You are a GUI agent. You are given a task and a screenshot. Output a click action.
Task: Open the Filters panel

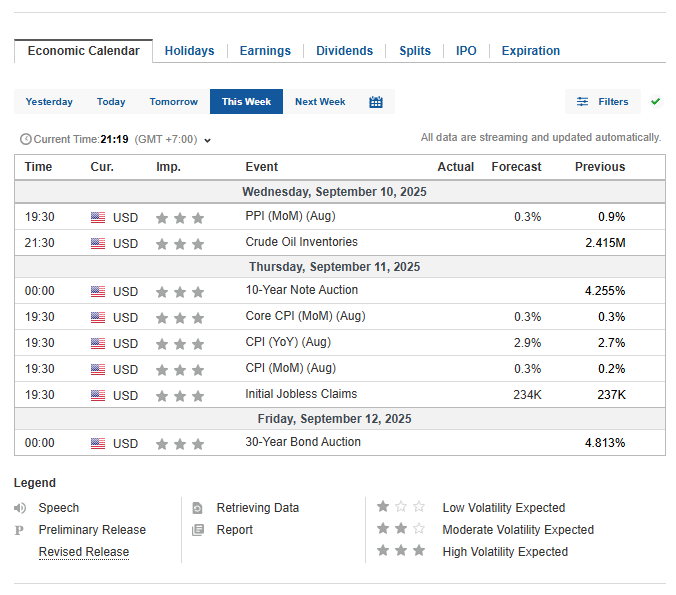(602, 102)
